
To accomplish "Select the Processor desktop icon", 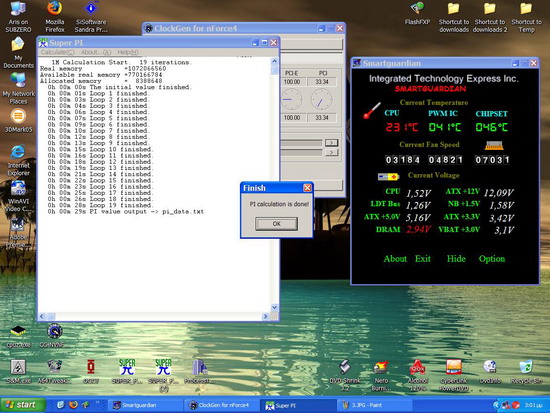I will click(200, 371).
